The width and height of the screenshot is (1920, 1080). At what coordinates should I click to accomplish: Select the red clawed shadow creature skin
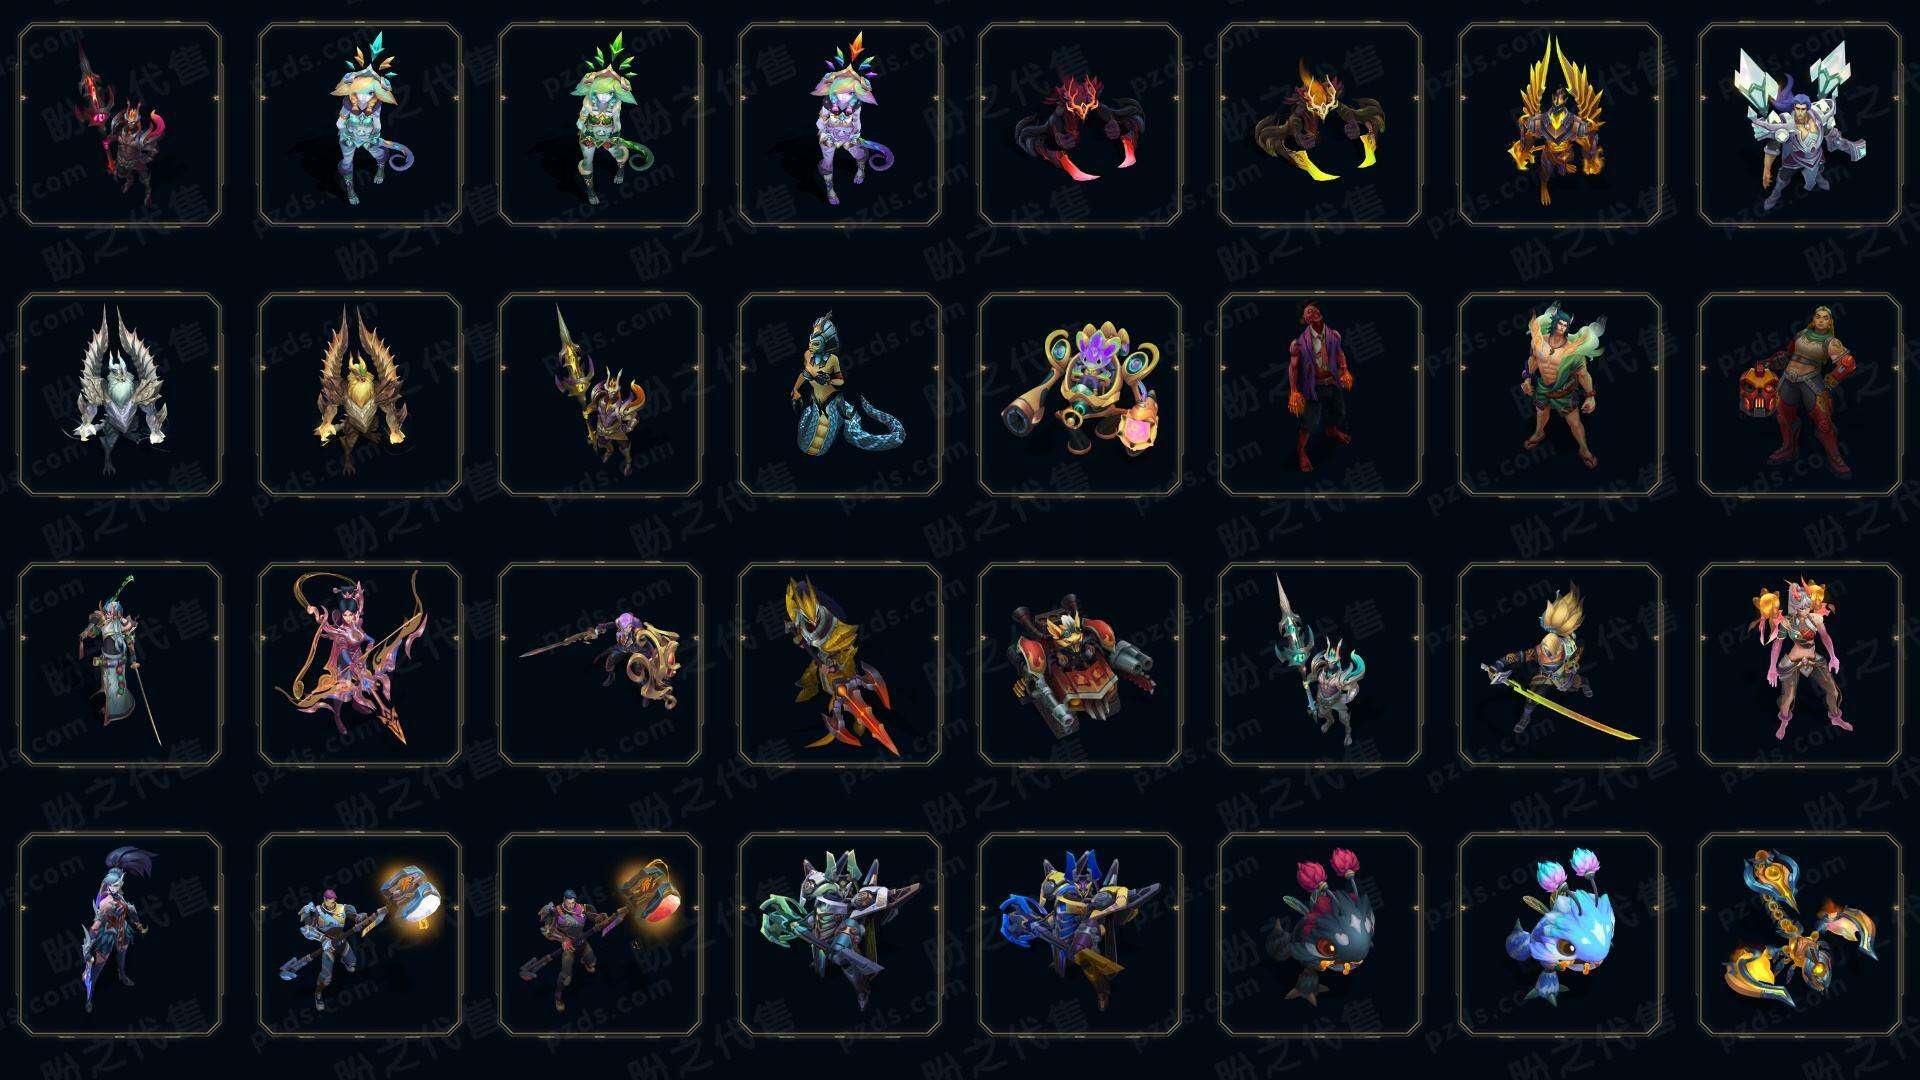click(x=1080, y=124)
